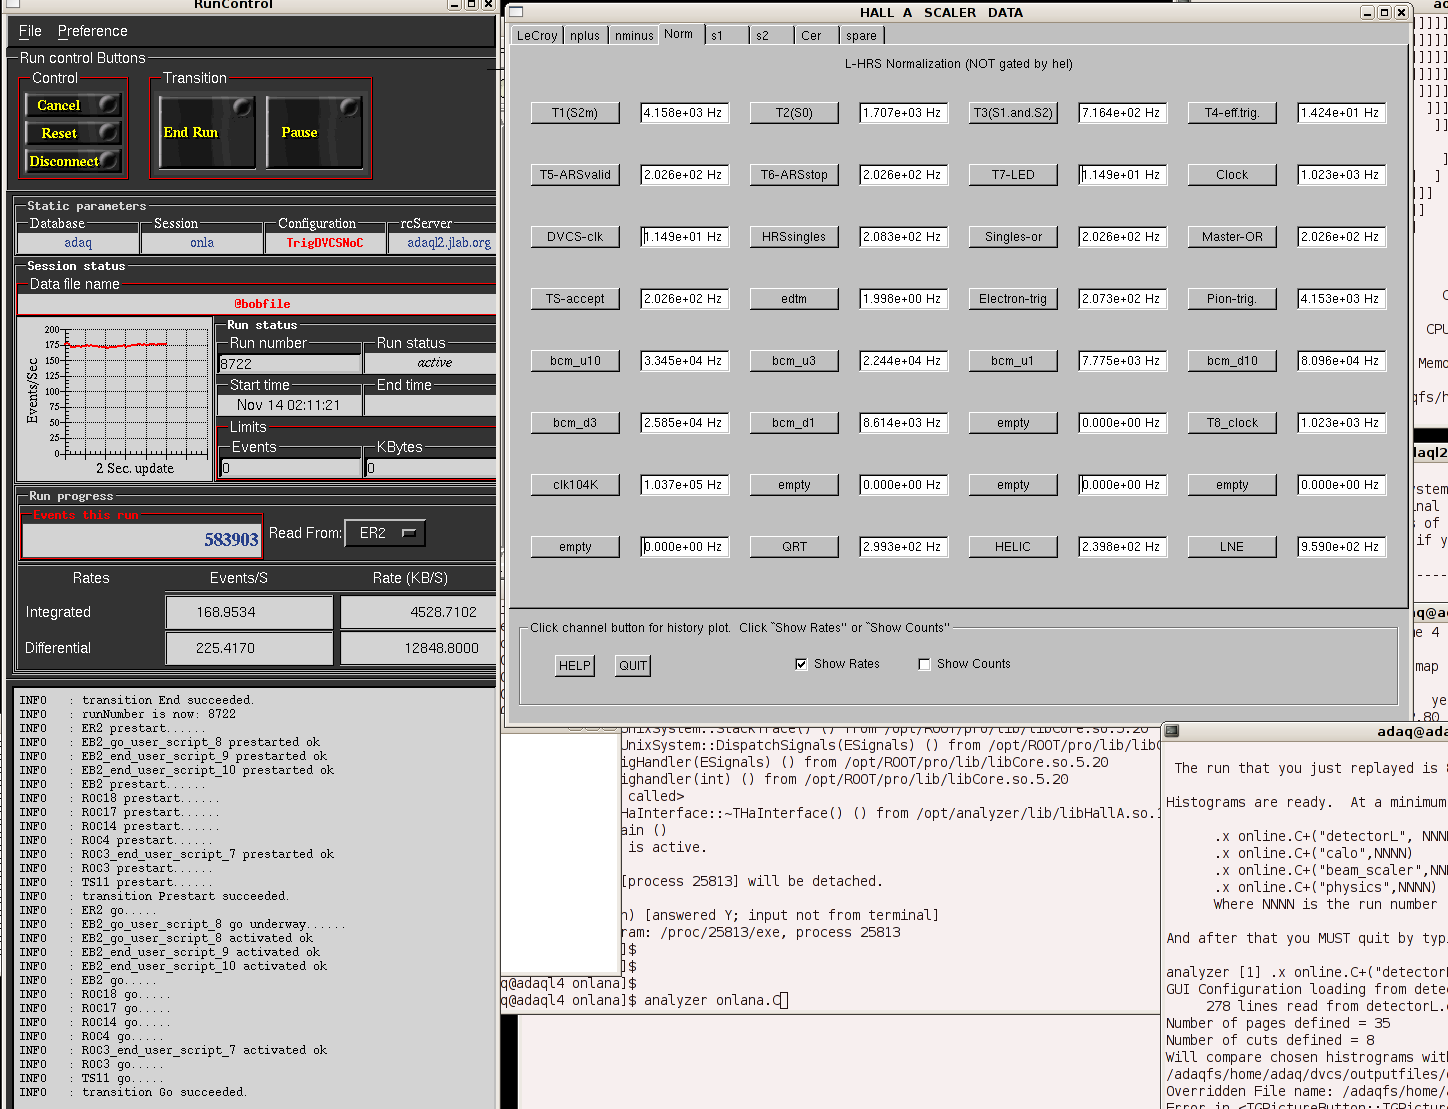Enable the Show Rates checkbox

click(801, 664)
